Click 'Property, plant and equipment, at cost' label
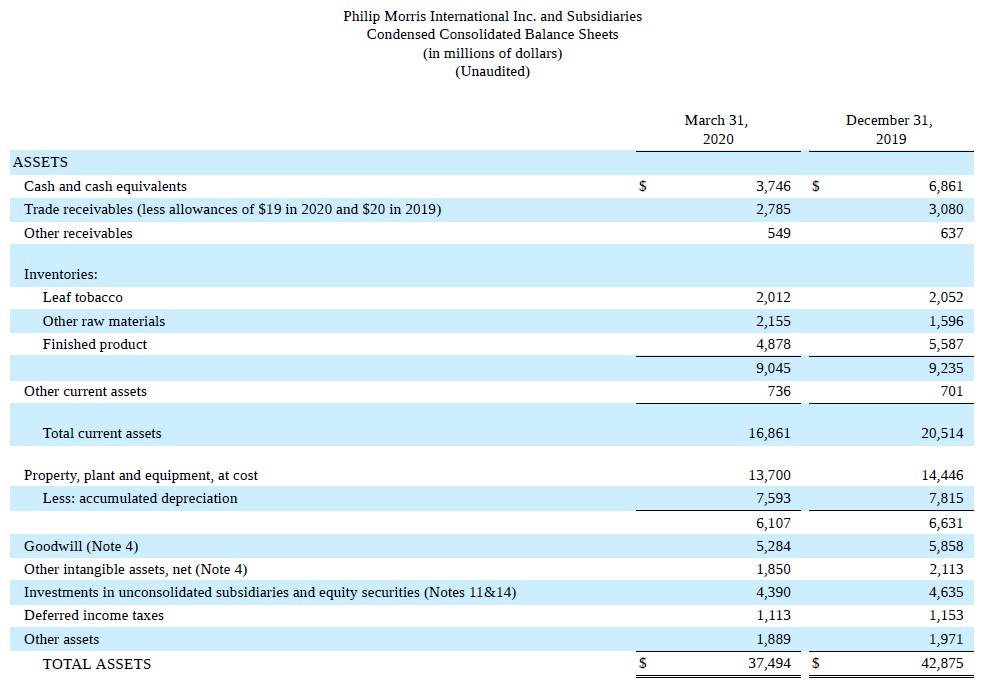985x686 pixels. (141, 476)
